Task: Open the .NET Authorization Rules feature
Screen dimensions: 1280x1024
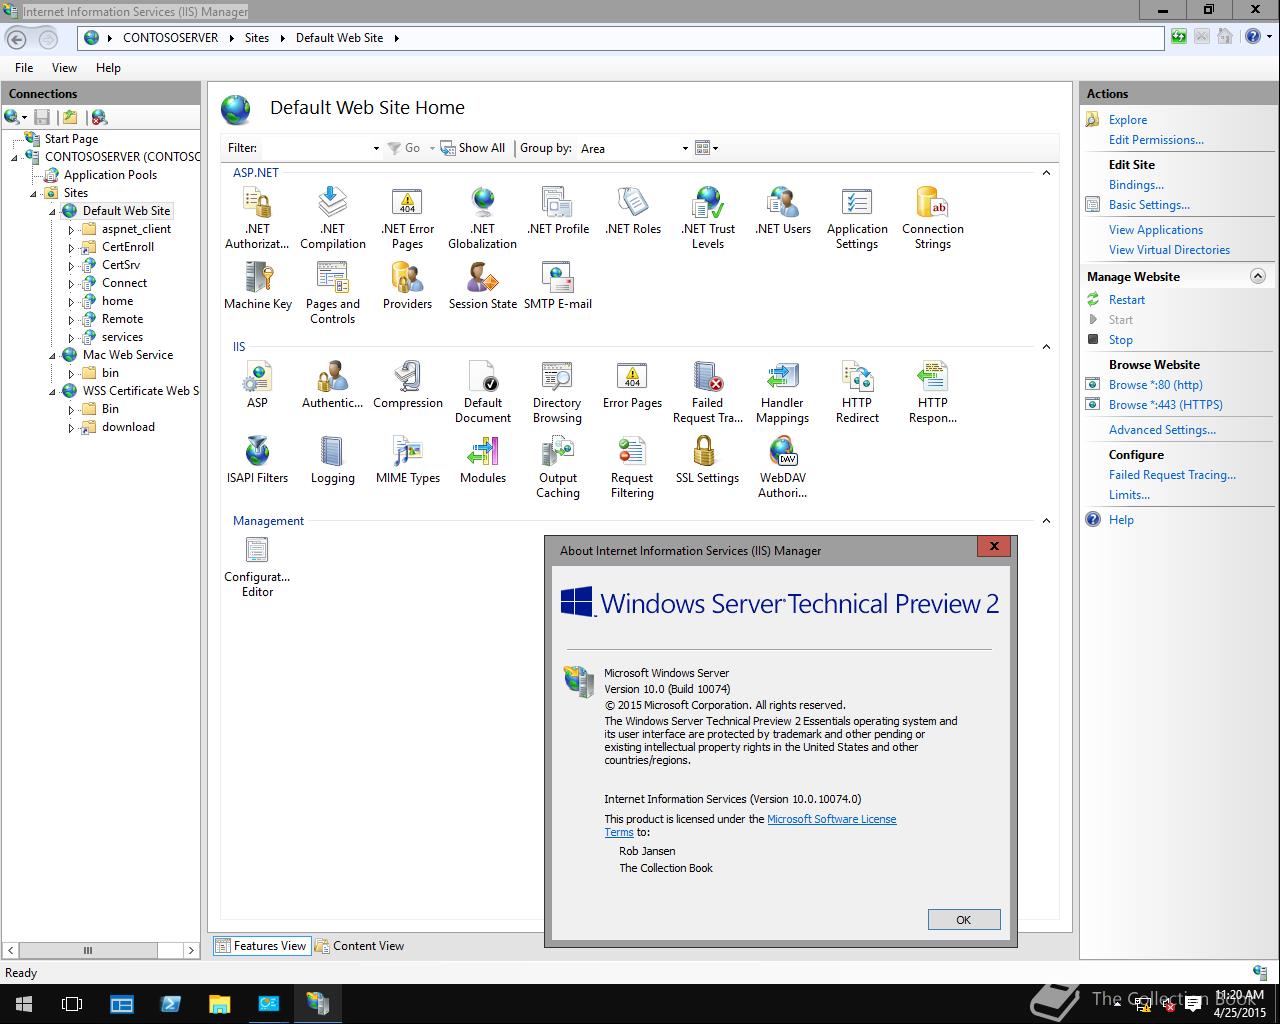Action: pos(257,218)
